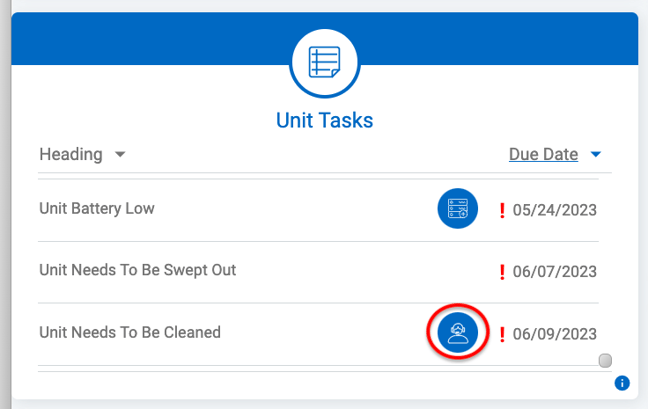648x409 pixels.
Task: Click the Unit Tasks notepad icon
Action: [x=324, y=63]
